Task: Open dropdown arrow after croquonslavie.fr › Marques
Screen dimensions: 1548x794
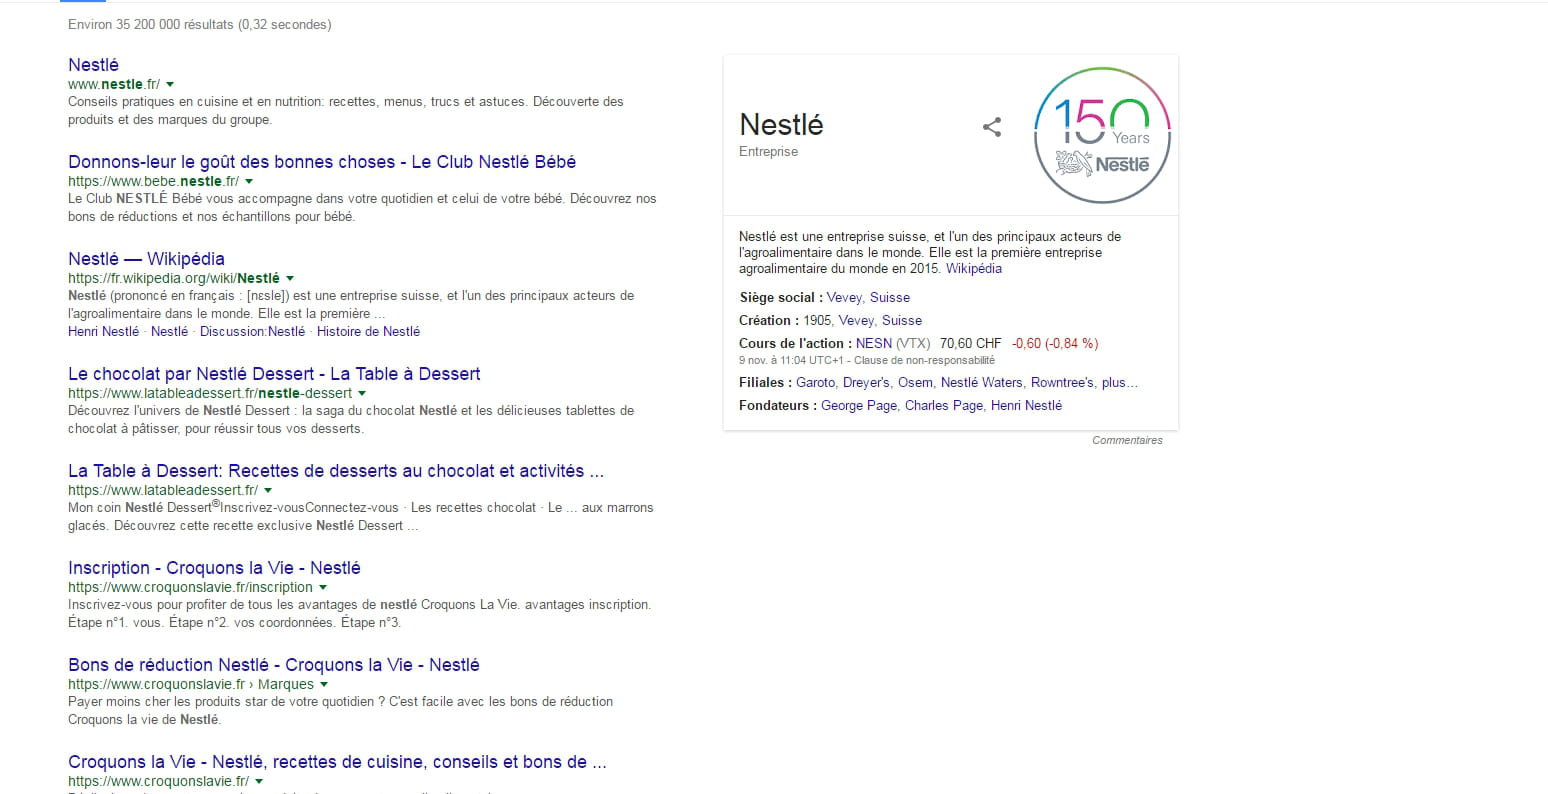Action: pyautogui.click(x=324, y=685)
